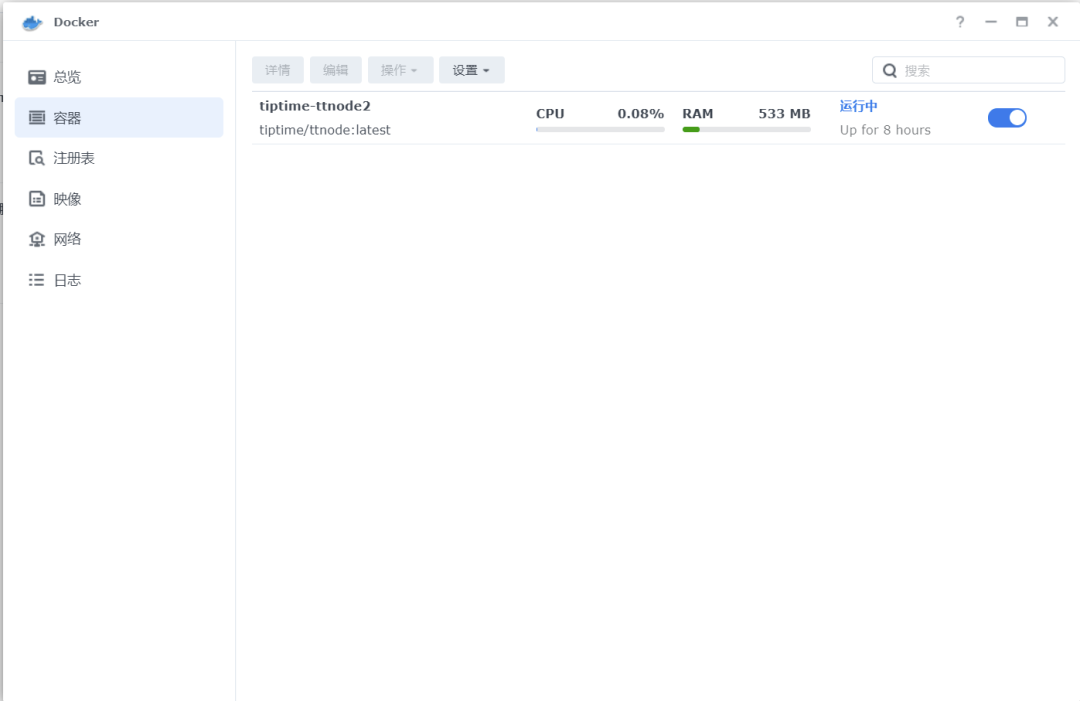Click the CPU label in container row
This screenshot has width=1080, height=701.
[550, 114]
